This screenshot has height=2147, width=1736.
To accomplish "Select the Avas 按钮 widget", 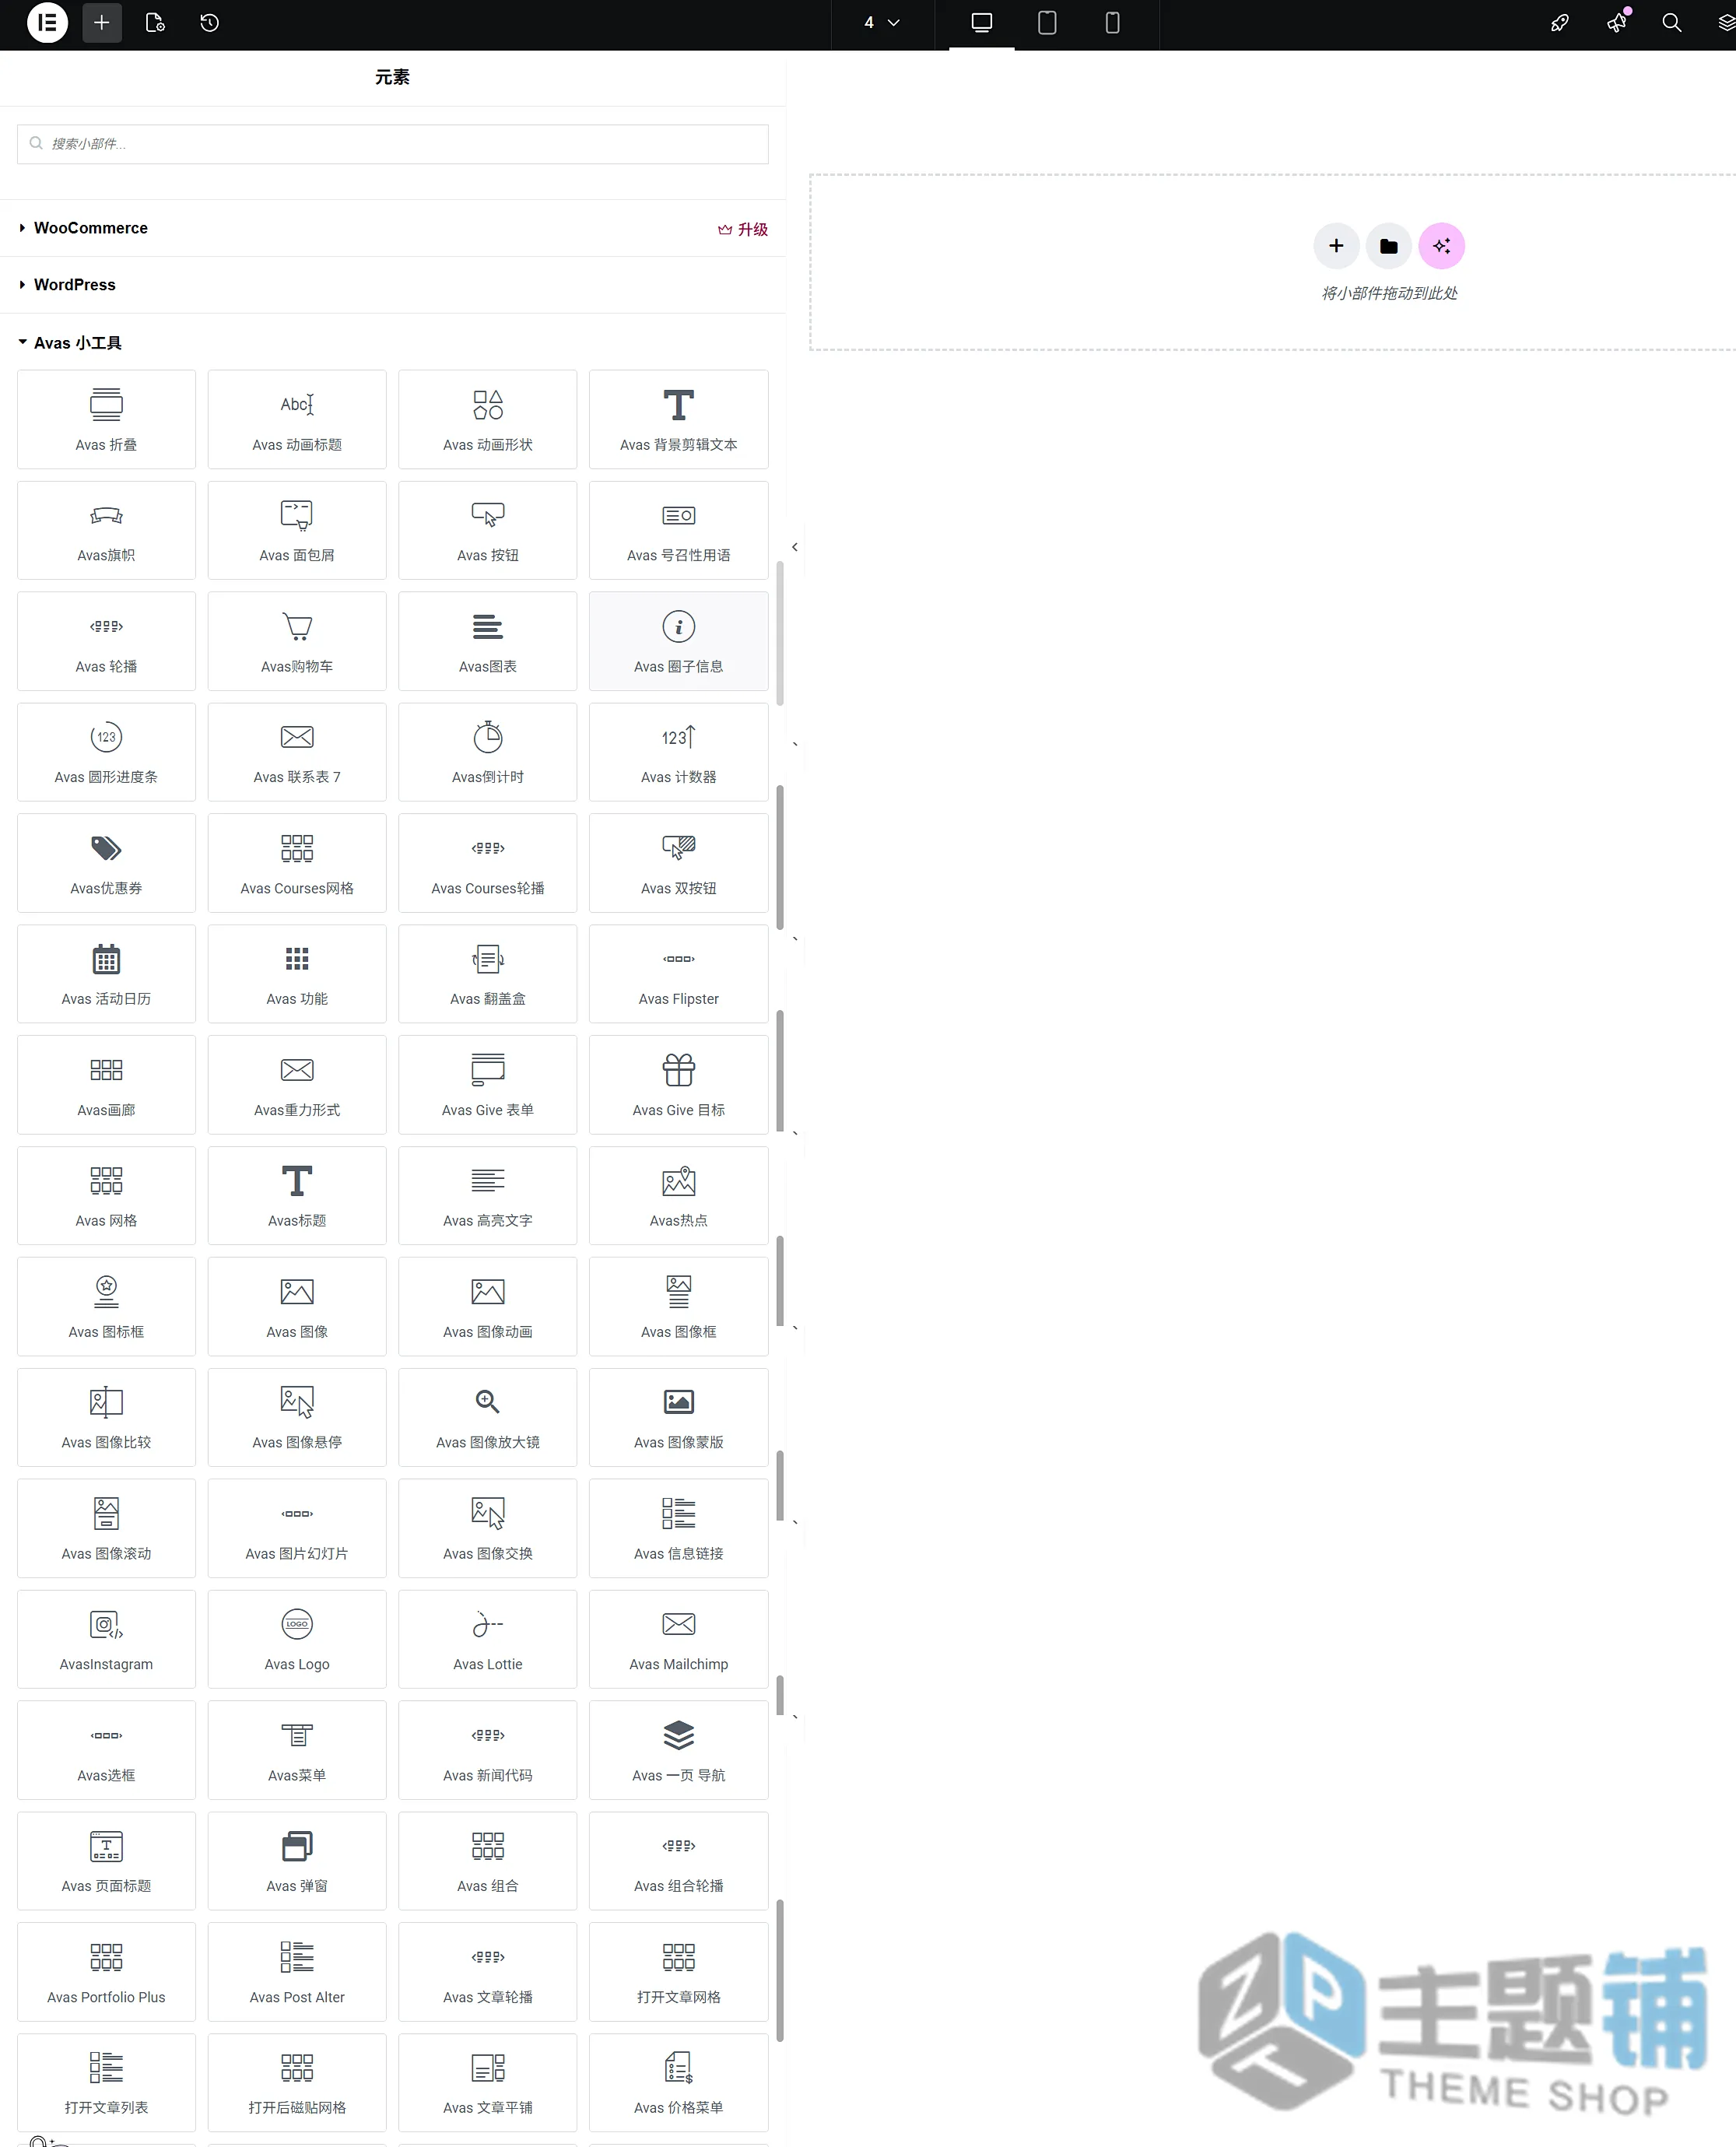I will click(x=488, y=530).
